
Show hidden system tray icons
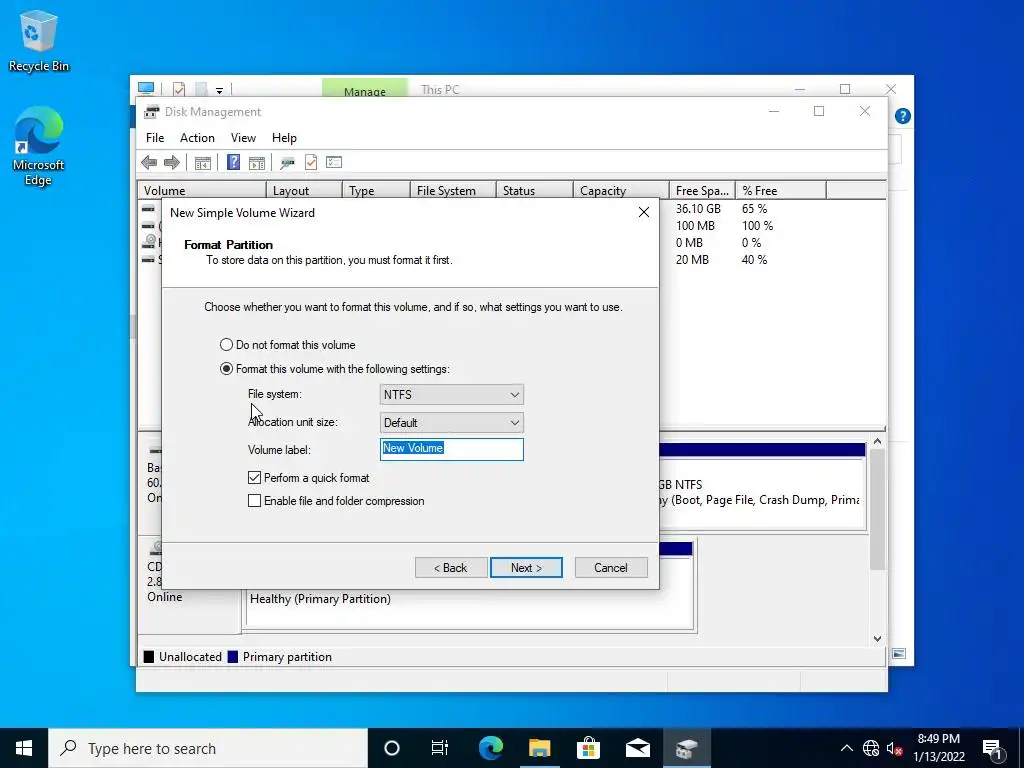[846, 748]
